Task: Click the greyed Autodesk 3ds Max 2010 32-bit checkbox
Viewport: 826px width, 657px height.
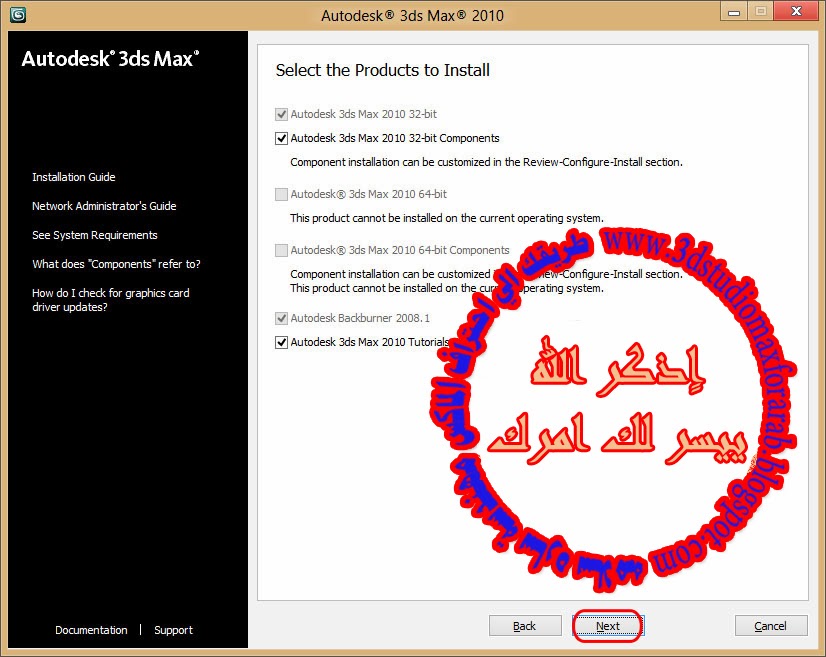Action: pos(281,114)
